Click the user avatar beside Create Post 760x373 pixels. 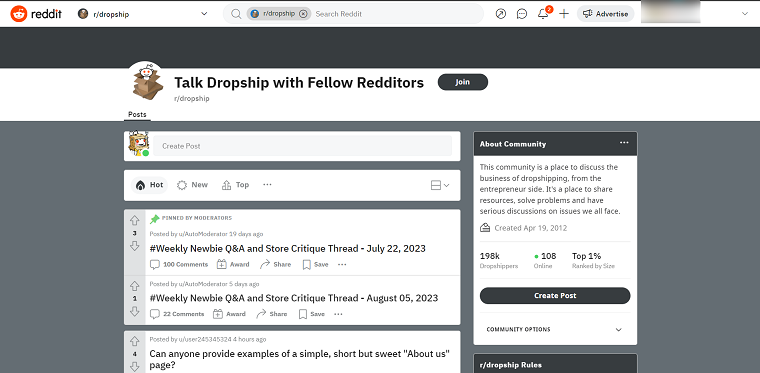click(139, 144)
